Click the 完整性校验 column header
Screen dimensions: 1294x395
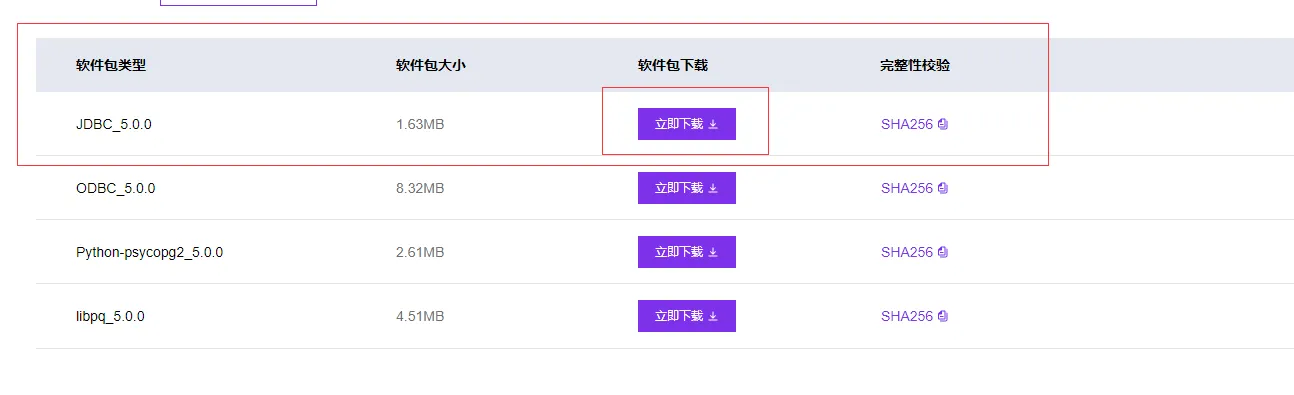915,66
